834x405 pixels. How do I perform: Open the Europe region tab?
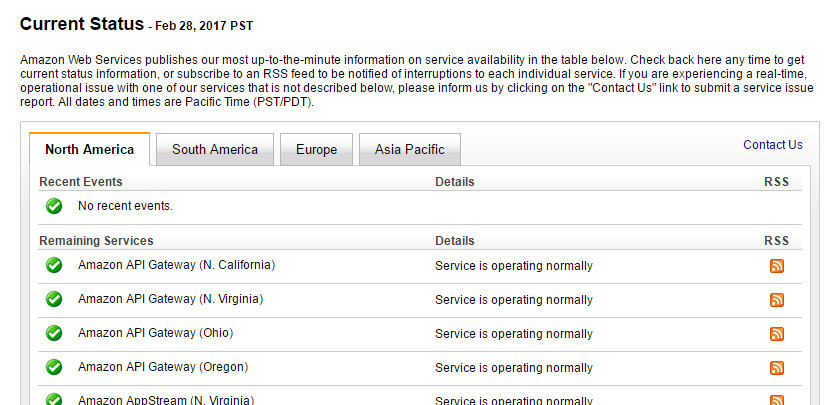click(x=316, y=150)
